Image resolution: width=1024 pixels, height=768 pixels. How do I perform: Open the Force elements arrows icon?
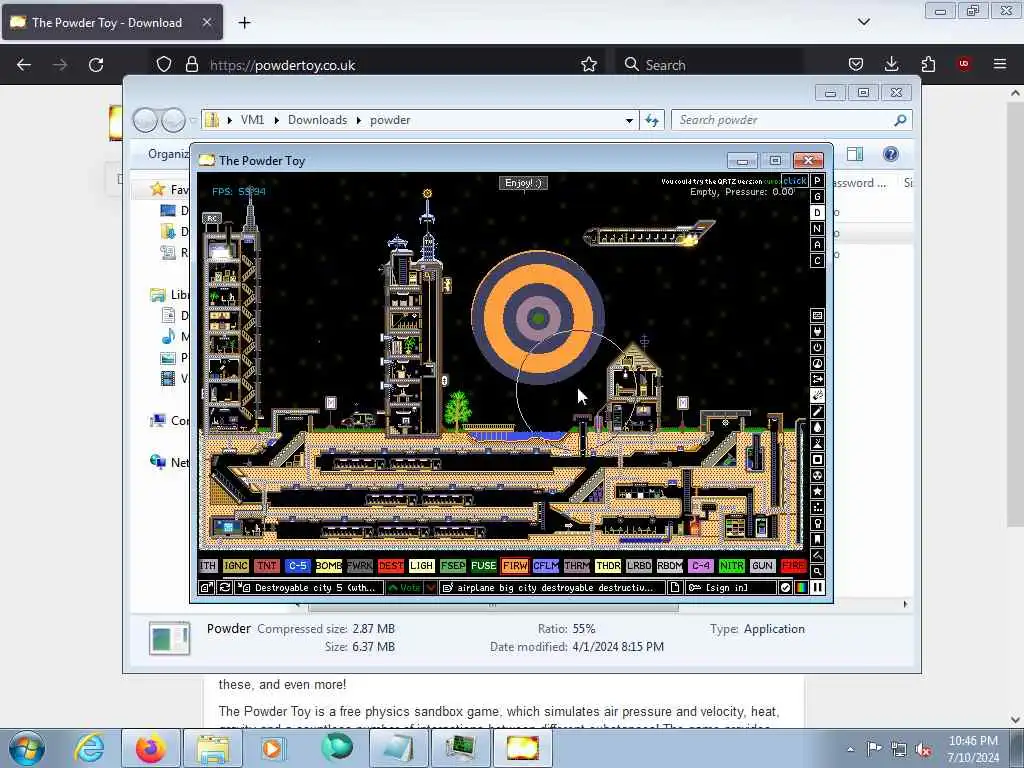817,379
